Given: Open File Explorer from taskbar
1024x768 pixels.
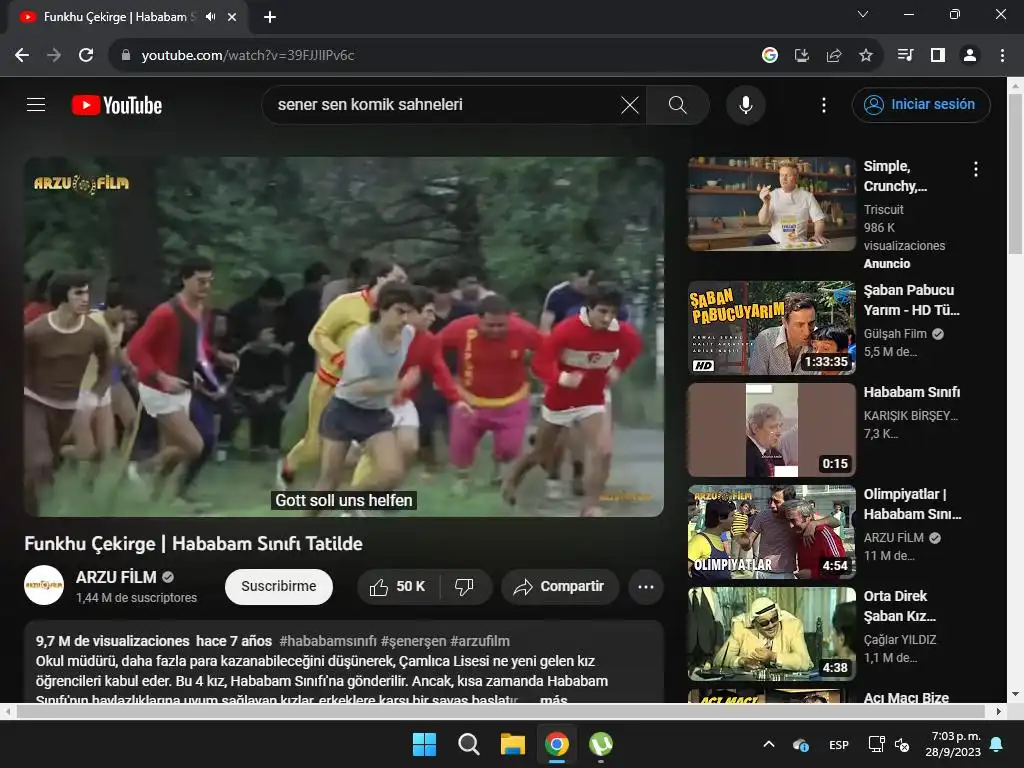Looking at the screenshot, I should click(x=513, y=744).
